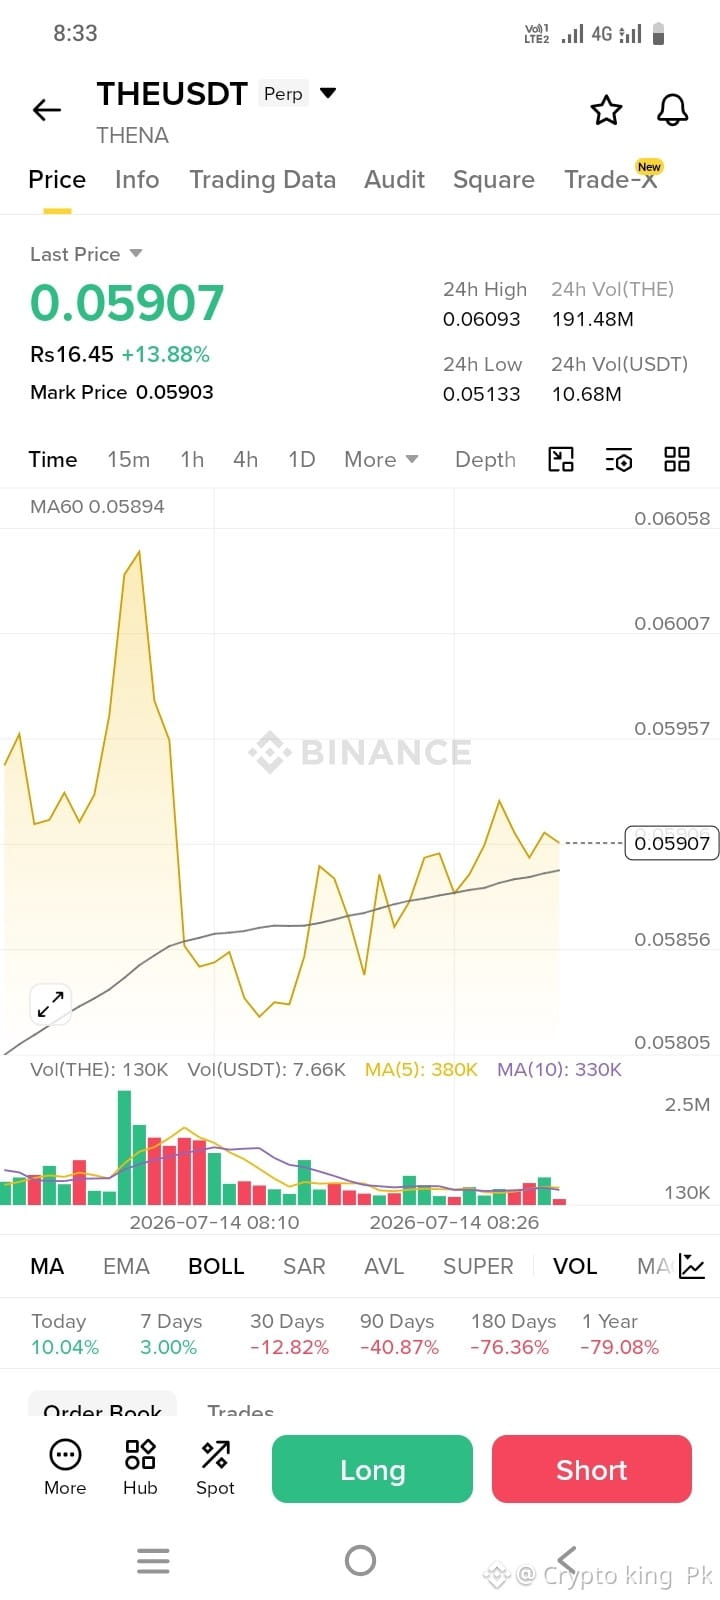Toggle the VOL indicator

[x=575, y=1266]
